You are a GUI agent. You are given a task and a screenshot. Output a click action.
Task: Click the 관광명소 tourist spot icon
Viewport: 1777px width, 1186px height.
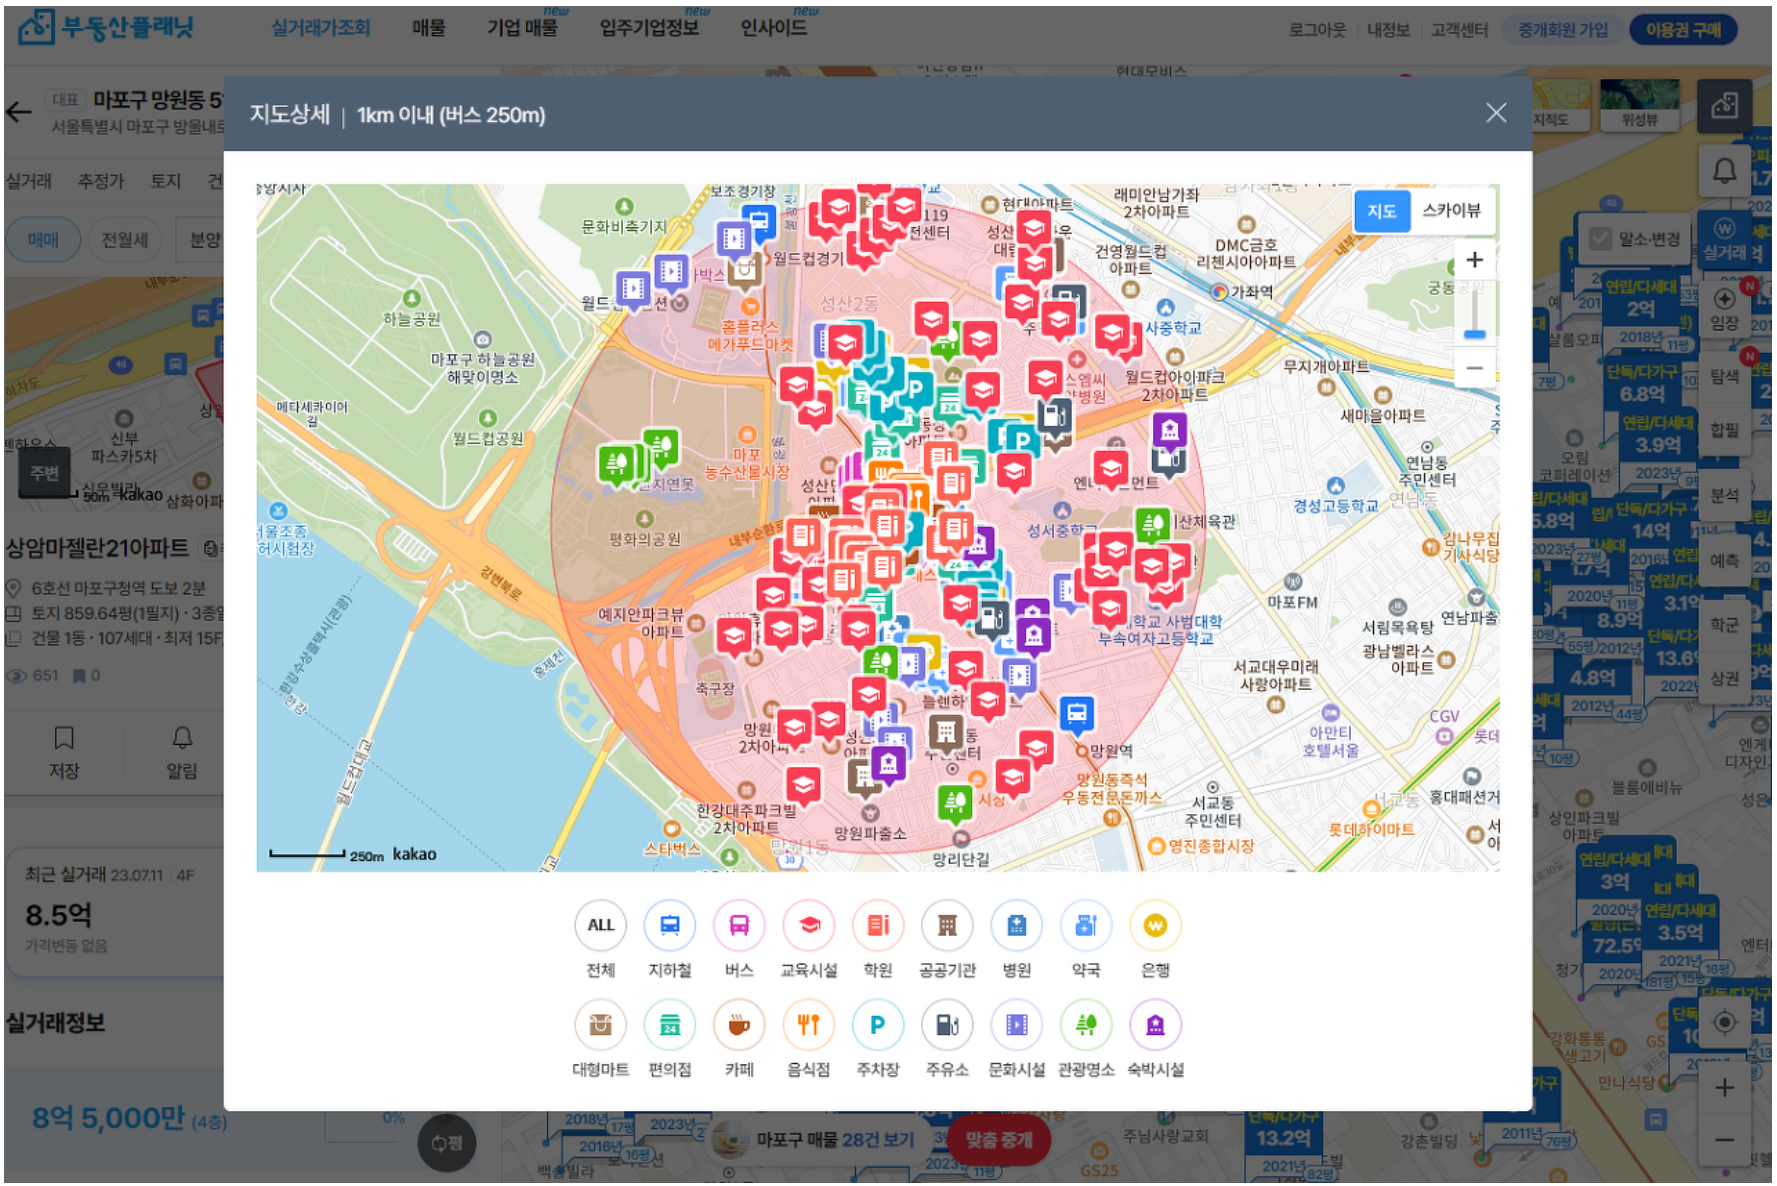pos(1086,1025)
